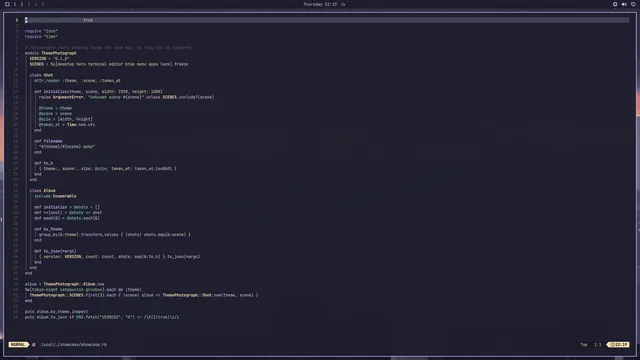This screenshot has width=640, height=360.
Task: Switch to workspace 3 in top bar
Action: [29, 4]
